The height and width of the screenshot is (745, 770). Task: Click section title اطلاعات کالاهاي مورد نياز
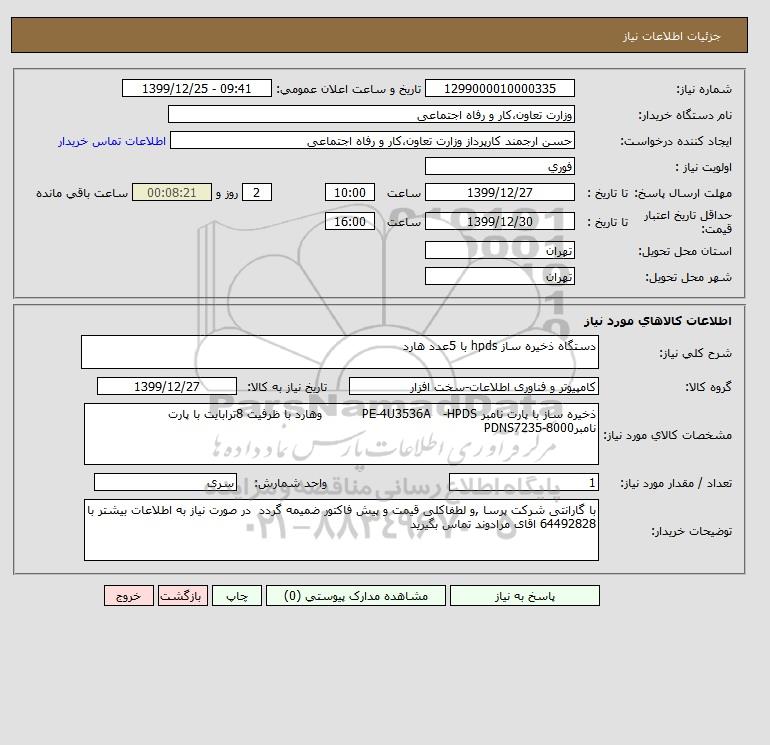pos(658,321)
